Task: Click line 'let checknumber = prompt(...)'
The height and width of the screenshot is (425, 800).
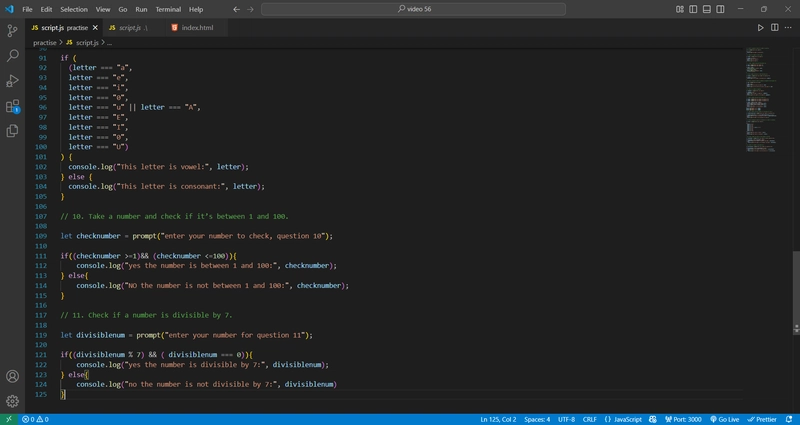Action: [x=196, y=236]
